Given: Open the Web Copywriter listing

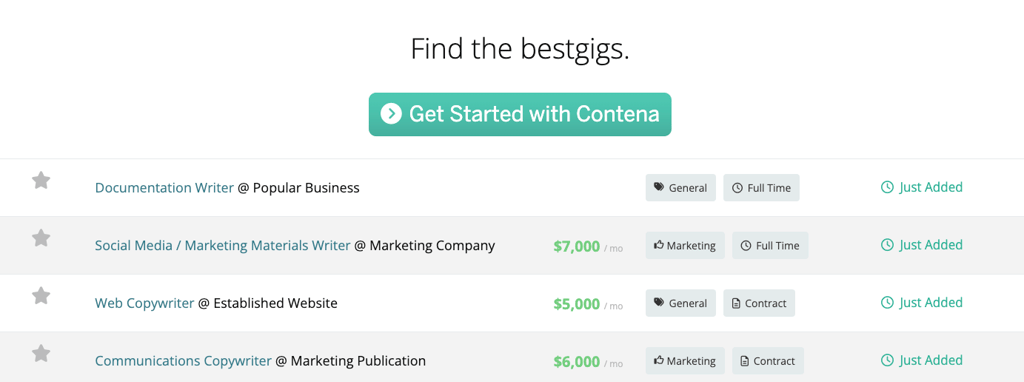Looking at the screenshot, I should 144,303.
